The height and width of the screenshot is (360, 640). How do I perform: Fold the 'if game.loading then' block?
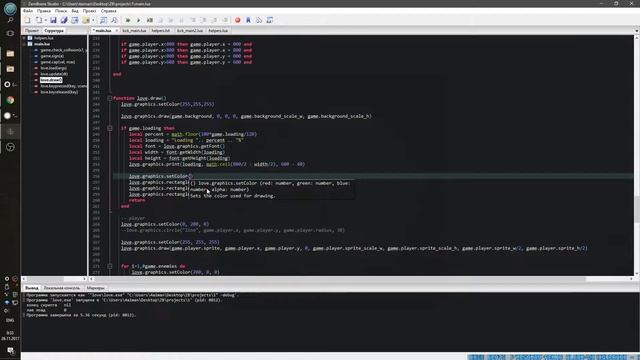tap(110, 128)
